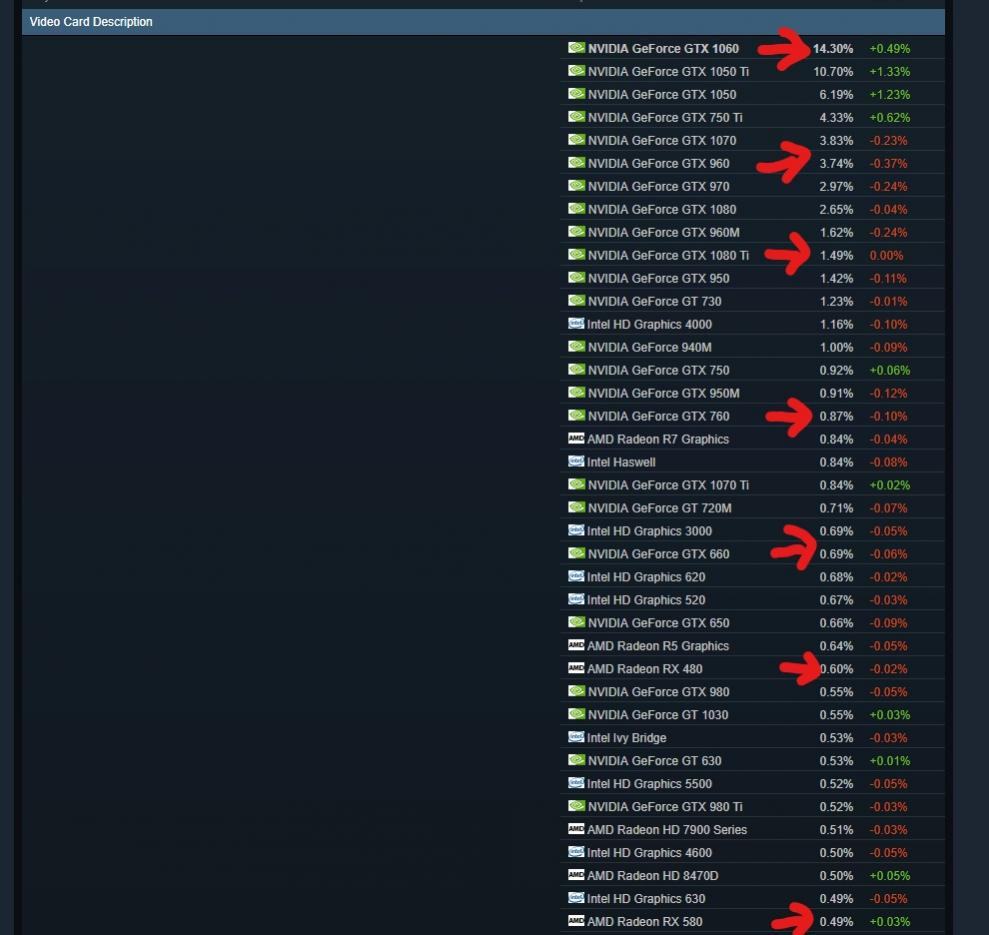Click the 6.19% share value
989x935 pixels.
tap(836, 95)
